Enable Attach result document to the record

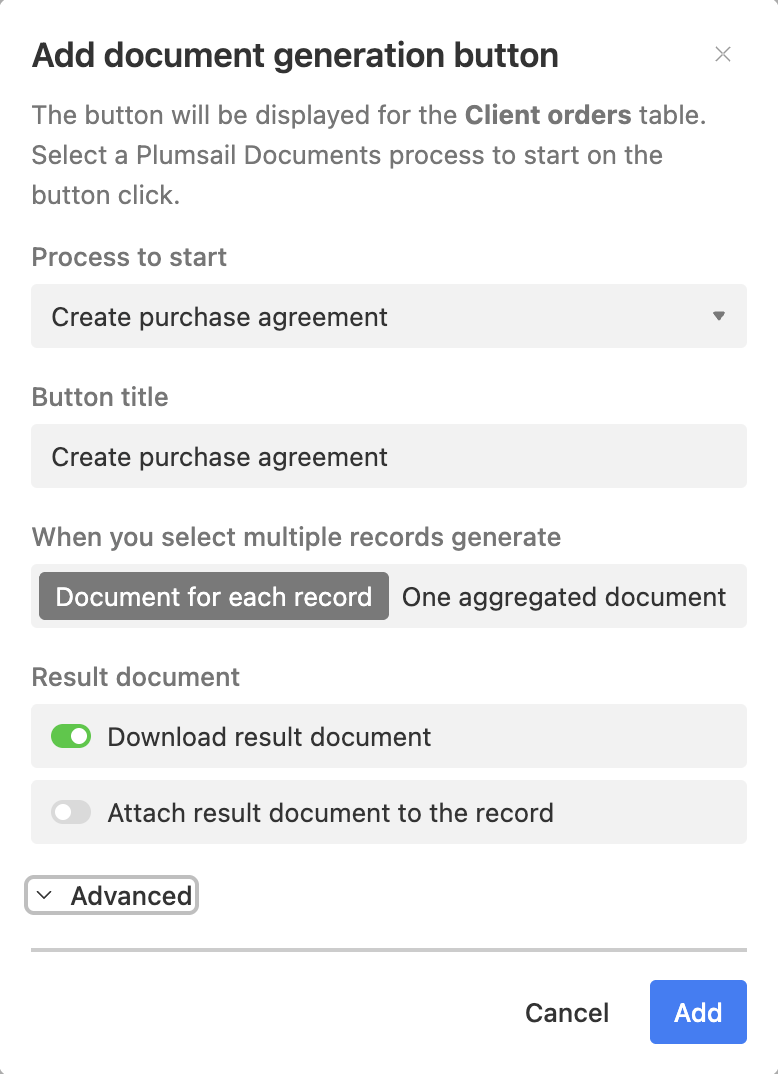[71, 812]
